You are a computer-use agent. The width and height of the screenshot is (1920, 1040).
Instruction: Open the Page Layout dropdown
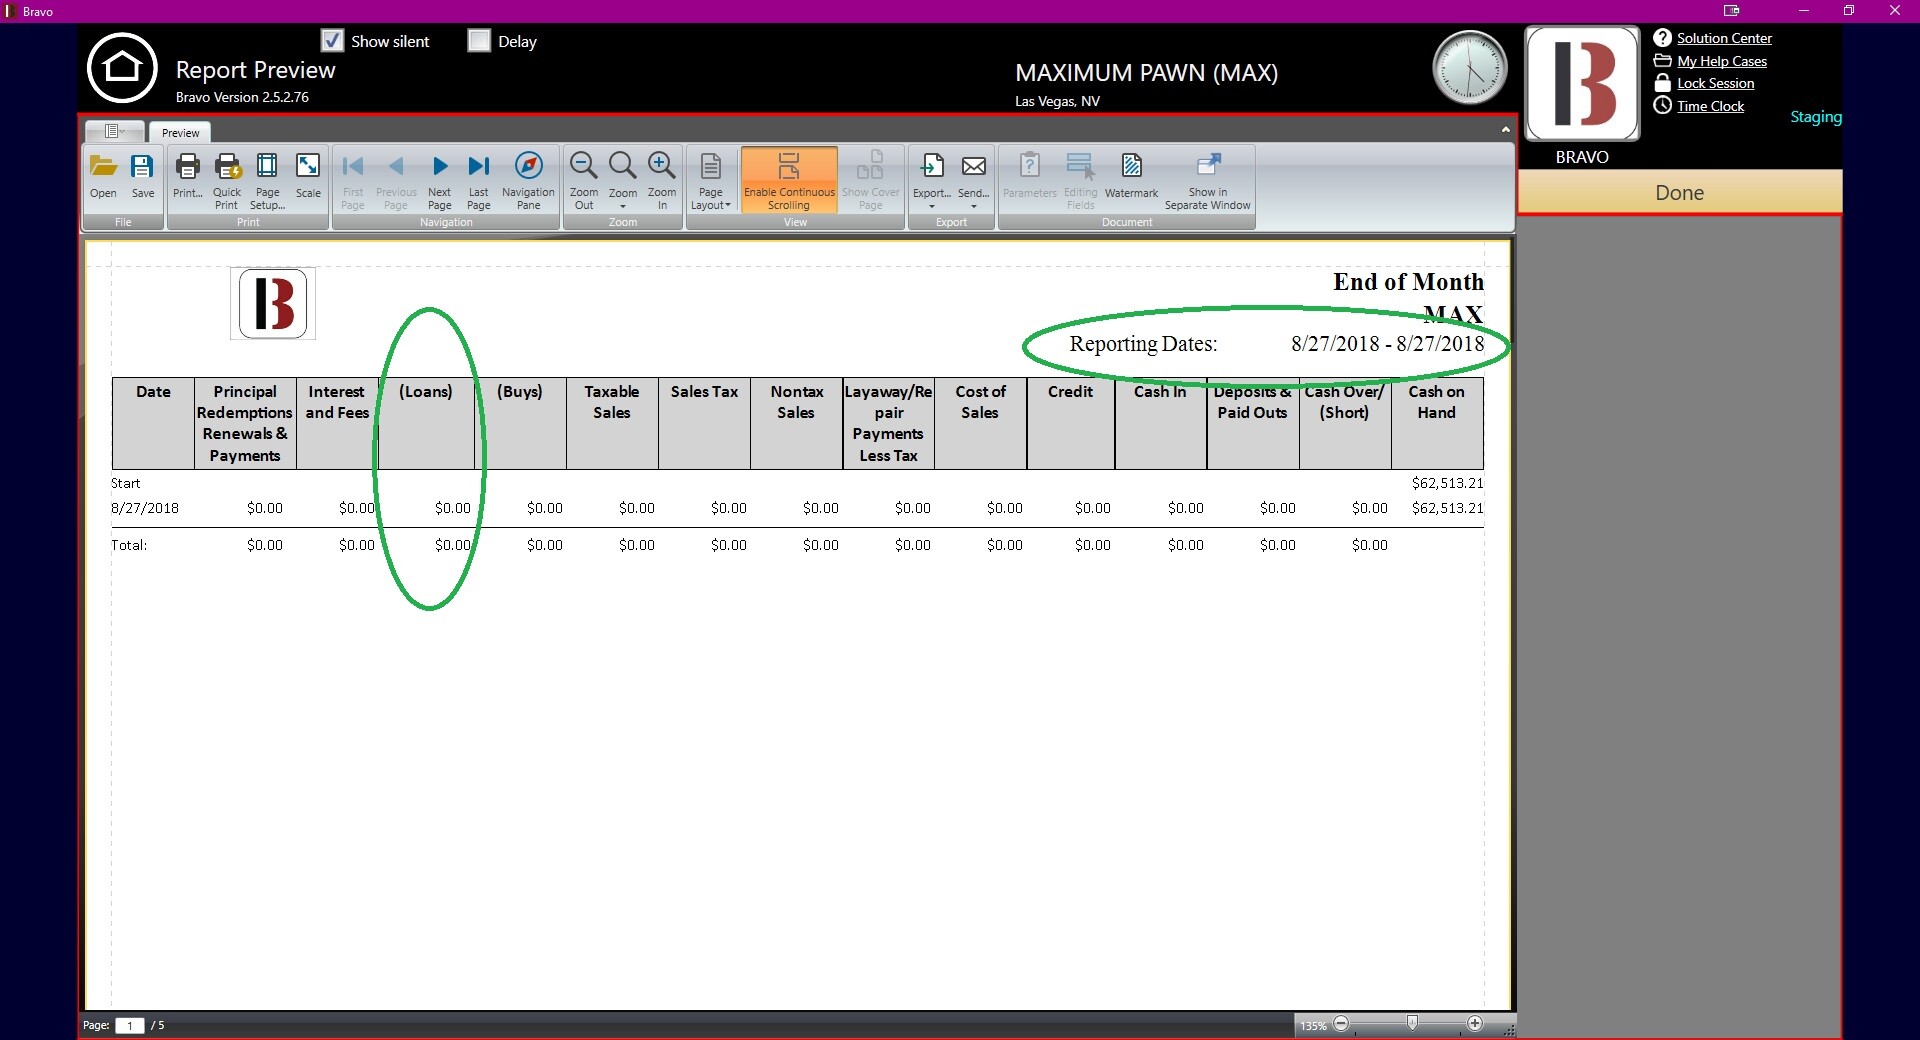click(711, 181)
